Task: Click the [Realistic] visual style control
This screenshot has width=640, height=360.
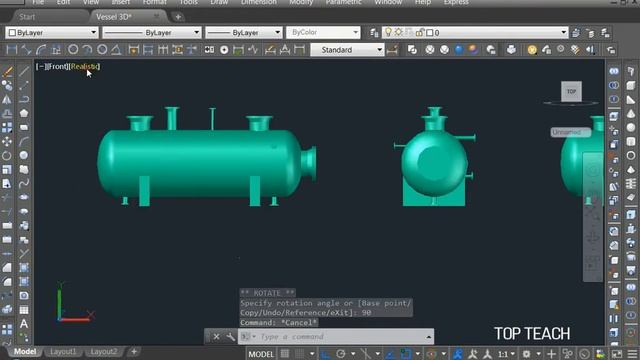Action: coord(84,66)
